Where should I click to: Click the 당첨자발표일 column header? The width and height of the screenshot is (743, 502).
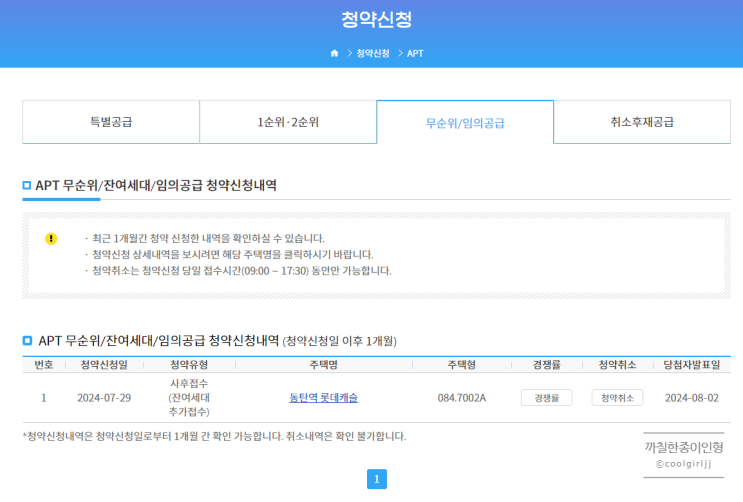coord(692,365)
